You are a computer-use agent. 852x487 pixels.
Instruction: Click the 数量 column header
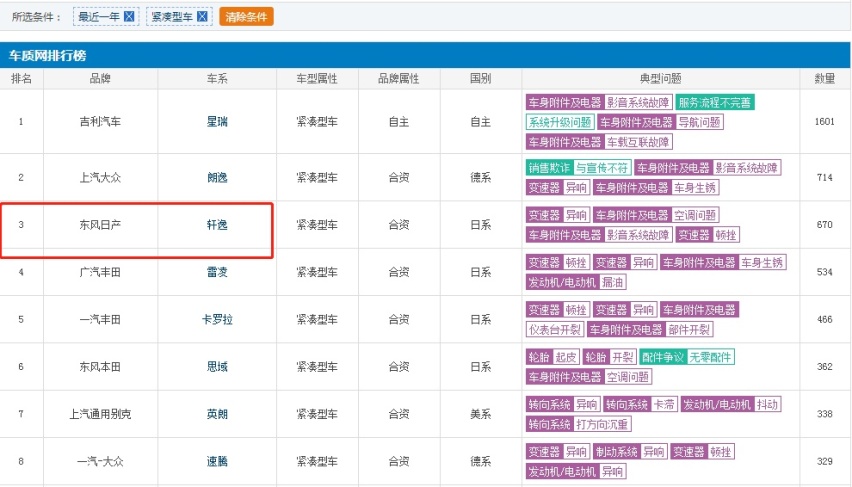click(825, 79)
